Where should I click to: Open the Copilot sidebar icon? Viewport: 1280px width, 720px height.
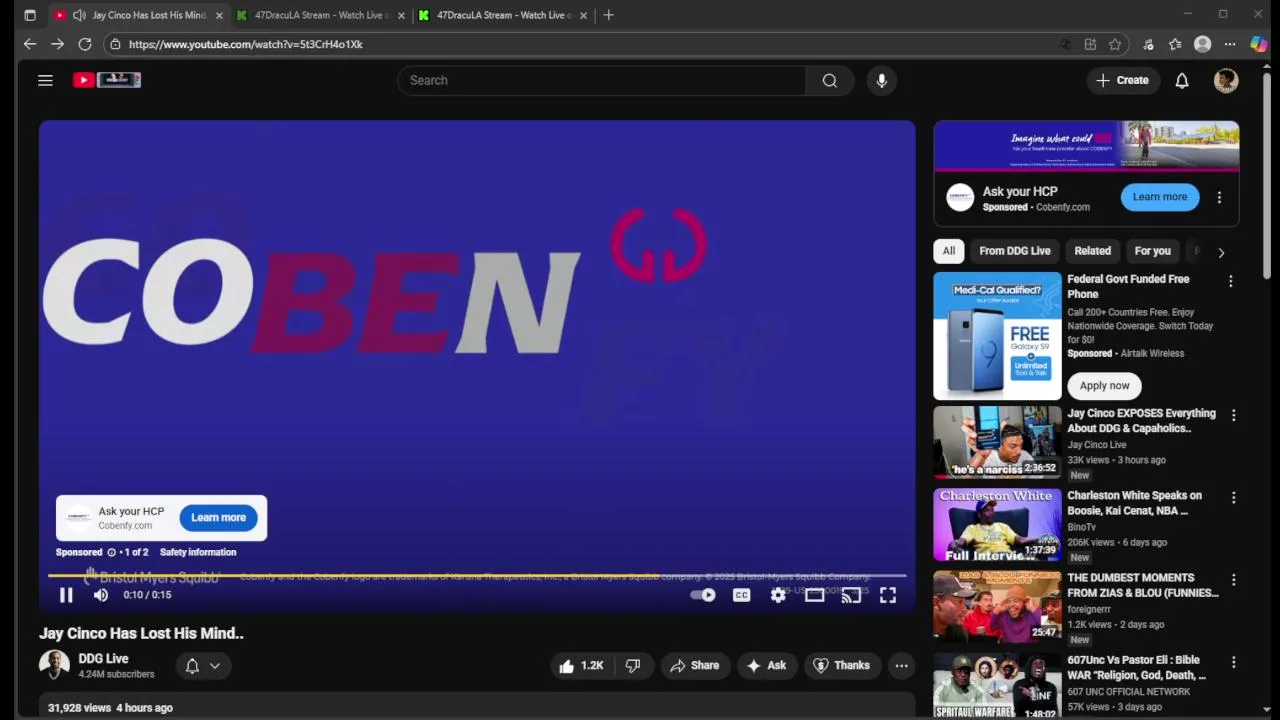[x=1258, y=44]
